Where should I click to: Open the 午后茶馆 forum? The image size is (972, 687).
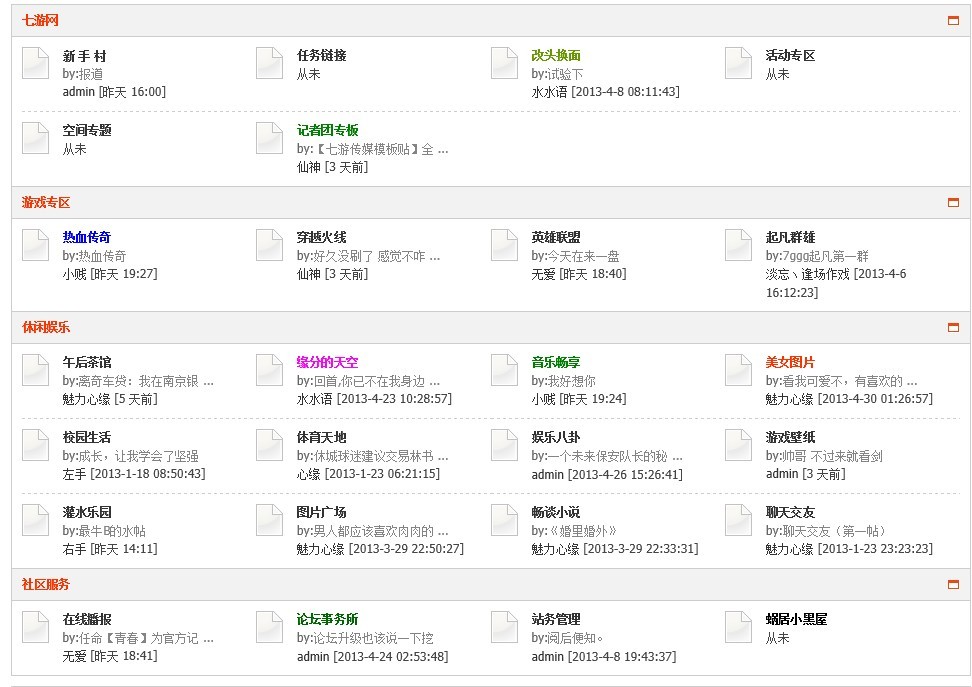pyautogui.click(x=87, y=362)
